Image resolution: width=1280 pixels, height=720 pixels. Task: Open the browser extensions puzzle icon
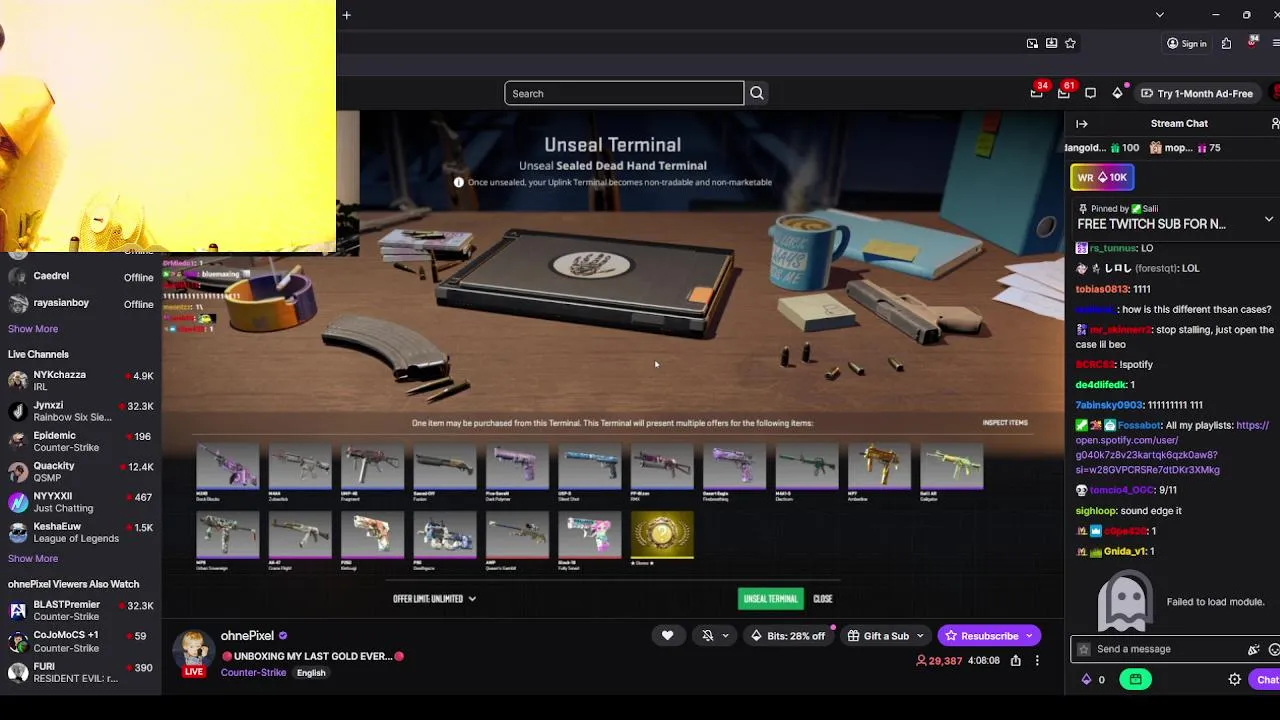1226,43
